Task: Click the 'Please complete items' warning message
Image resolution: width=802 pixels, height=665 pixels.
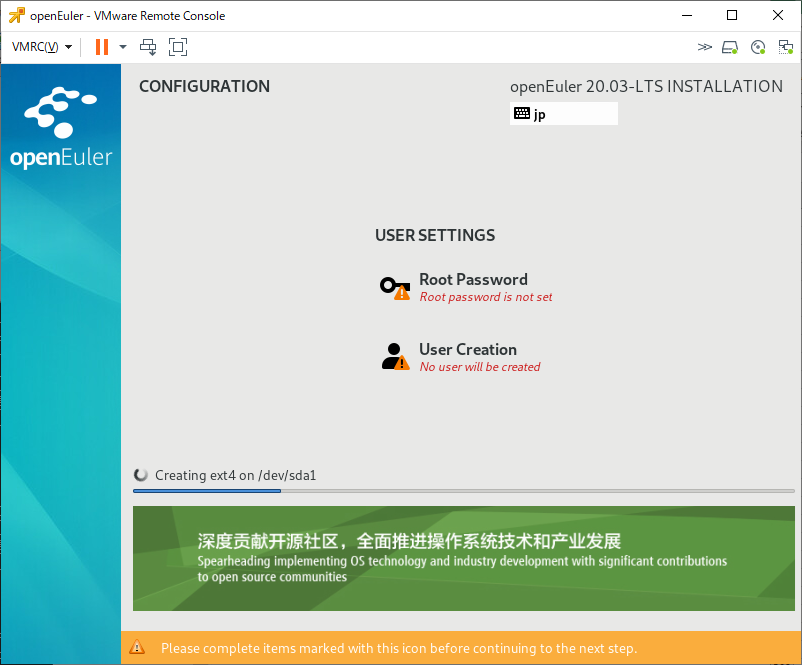Action: point(399,648)
